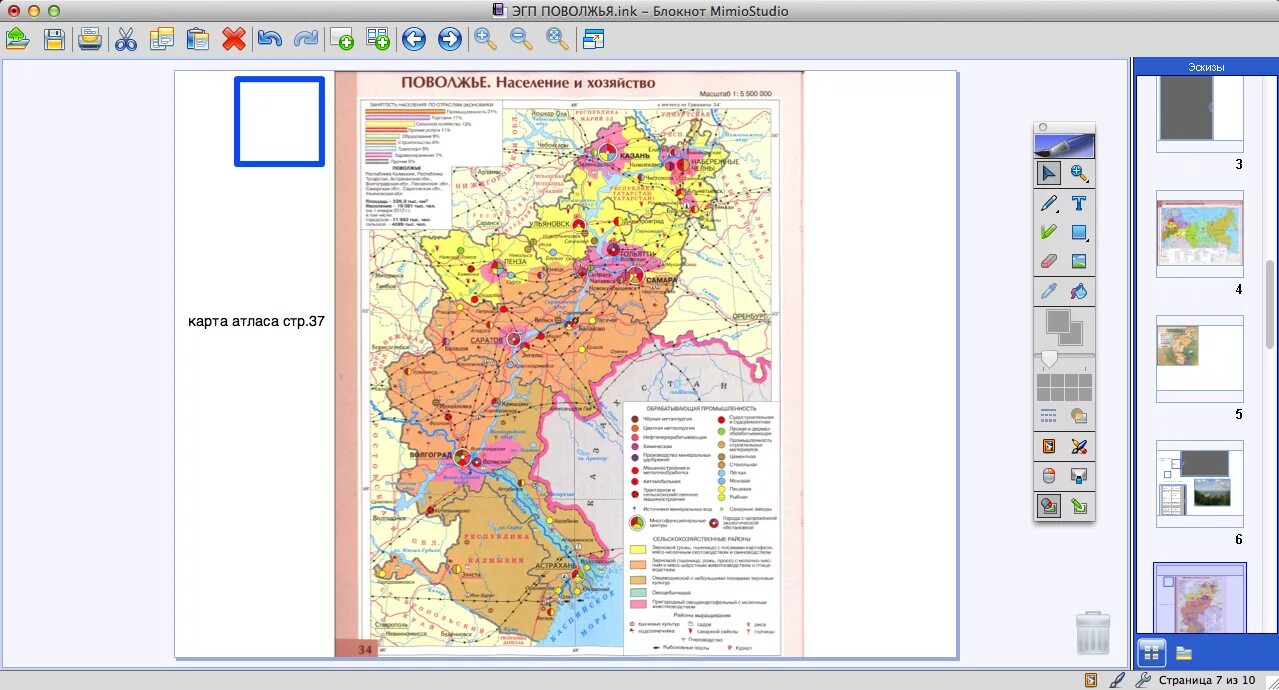Select the blue square on the page
This screenshot has height=690, width=1279.
[x=279, y=121]
